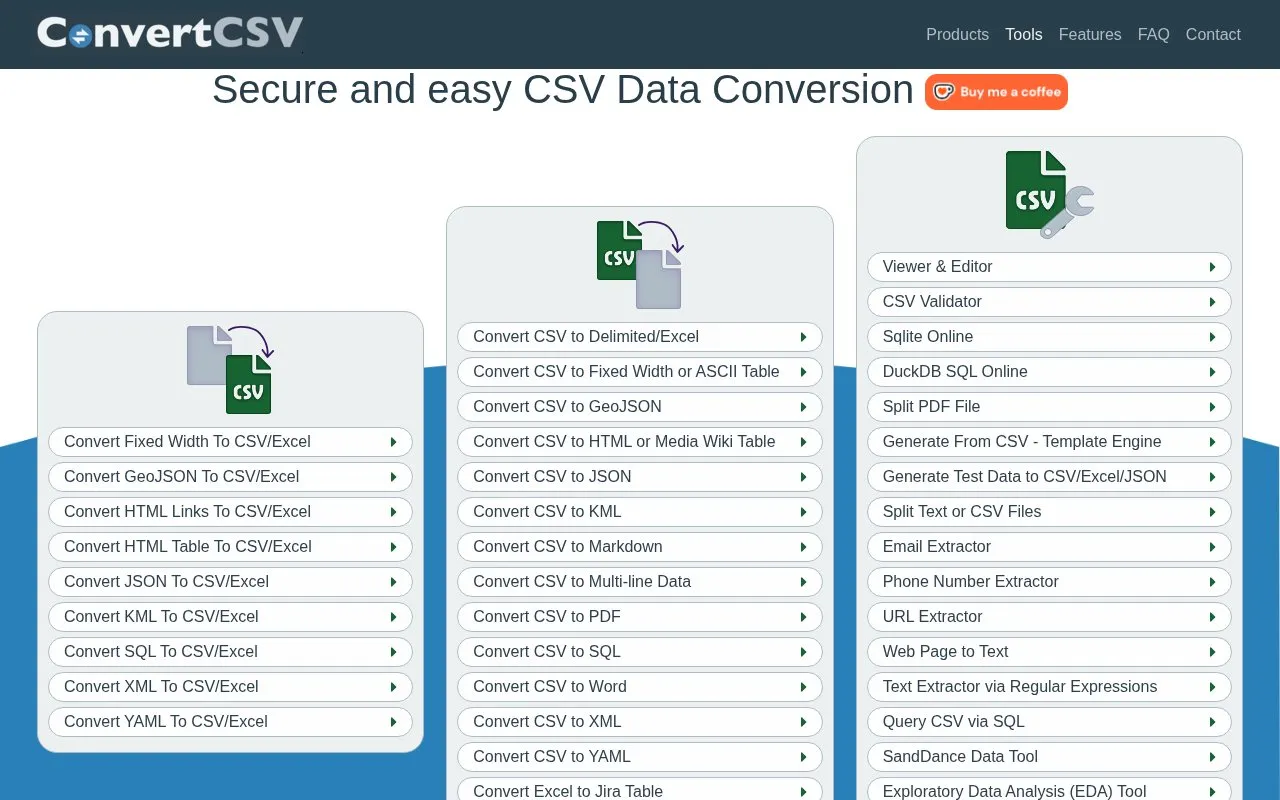Click the ConvertCSV logo

coord(170,33)
